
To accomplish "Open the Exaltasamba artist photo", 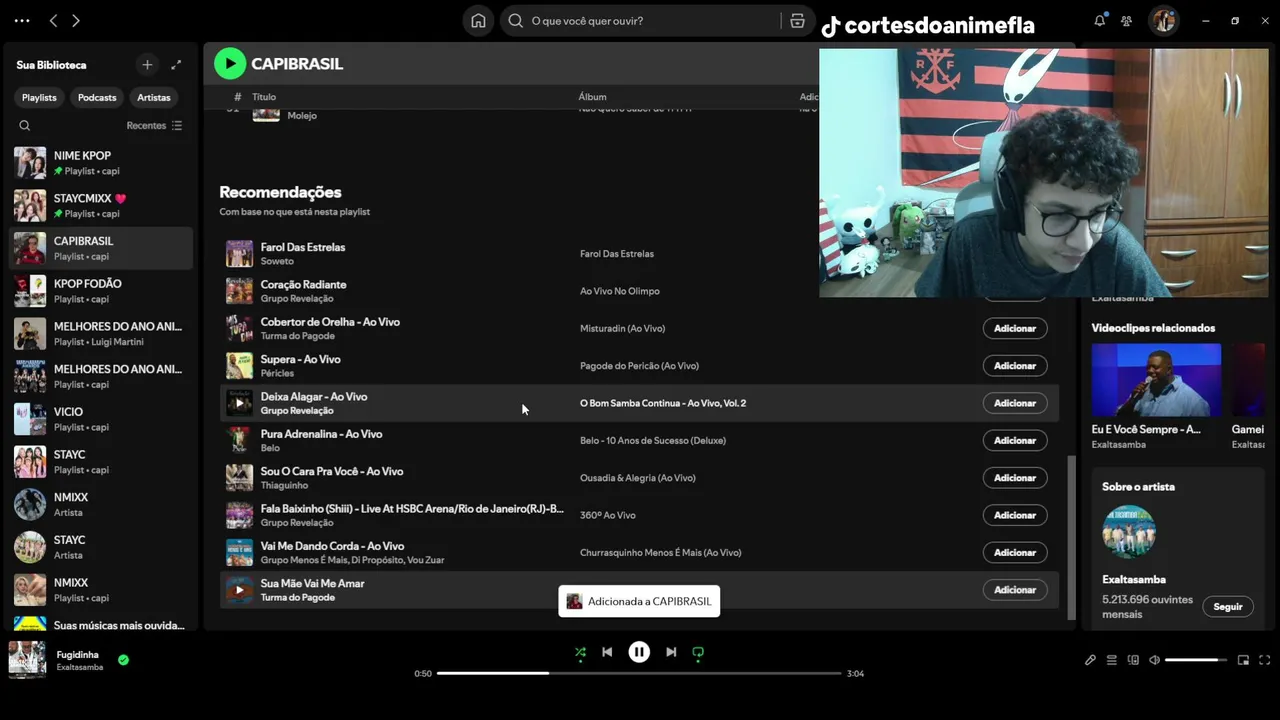I will pyautogui.click(x=1129, y=532).
